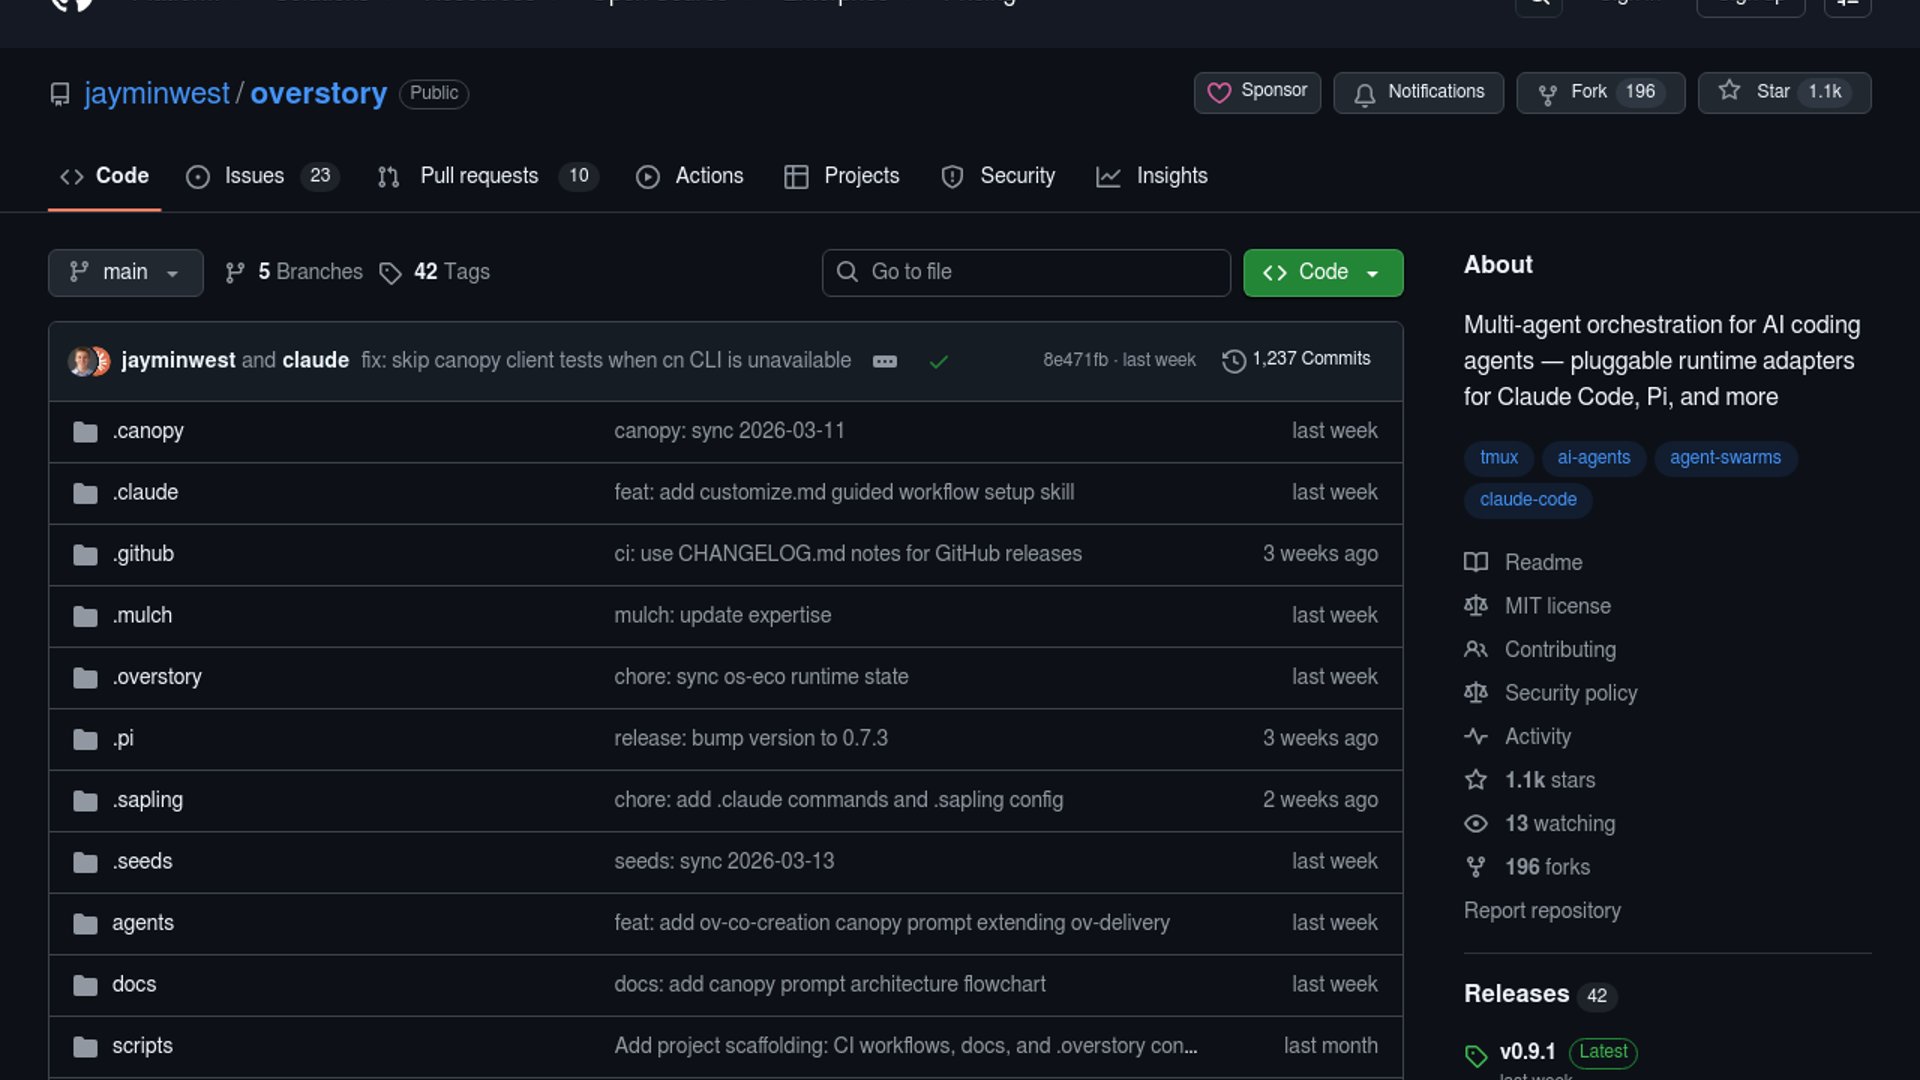Open the main branch dropdown
This screenshot has width=1920, height=1080.
125,272
